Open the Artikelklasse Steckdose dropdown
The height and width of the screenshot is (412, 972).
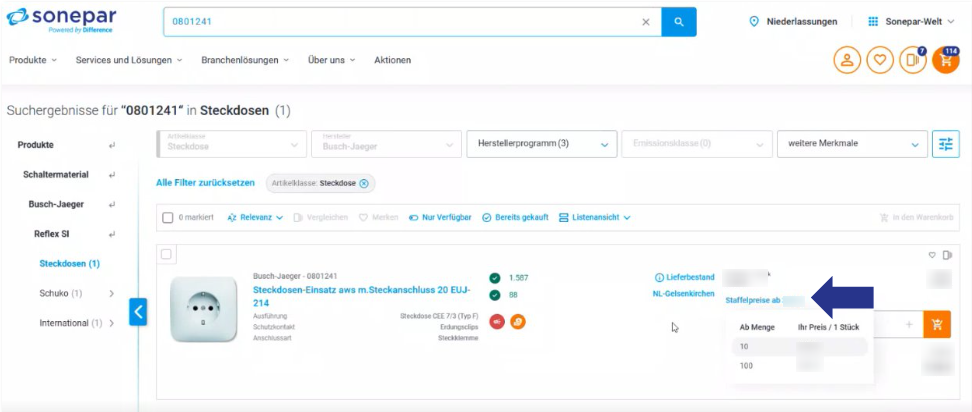(x=231, y=144)
